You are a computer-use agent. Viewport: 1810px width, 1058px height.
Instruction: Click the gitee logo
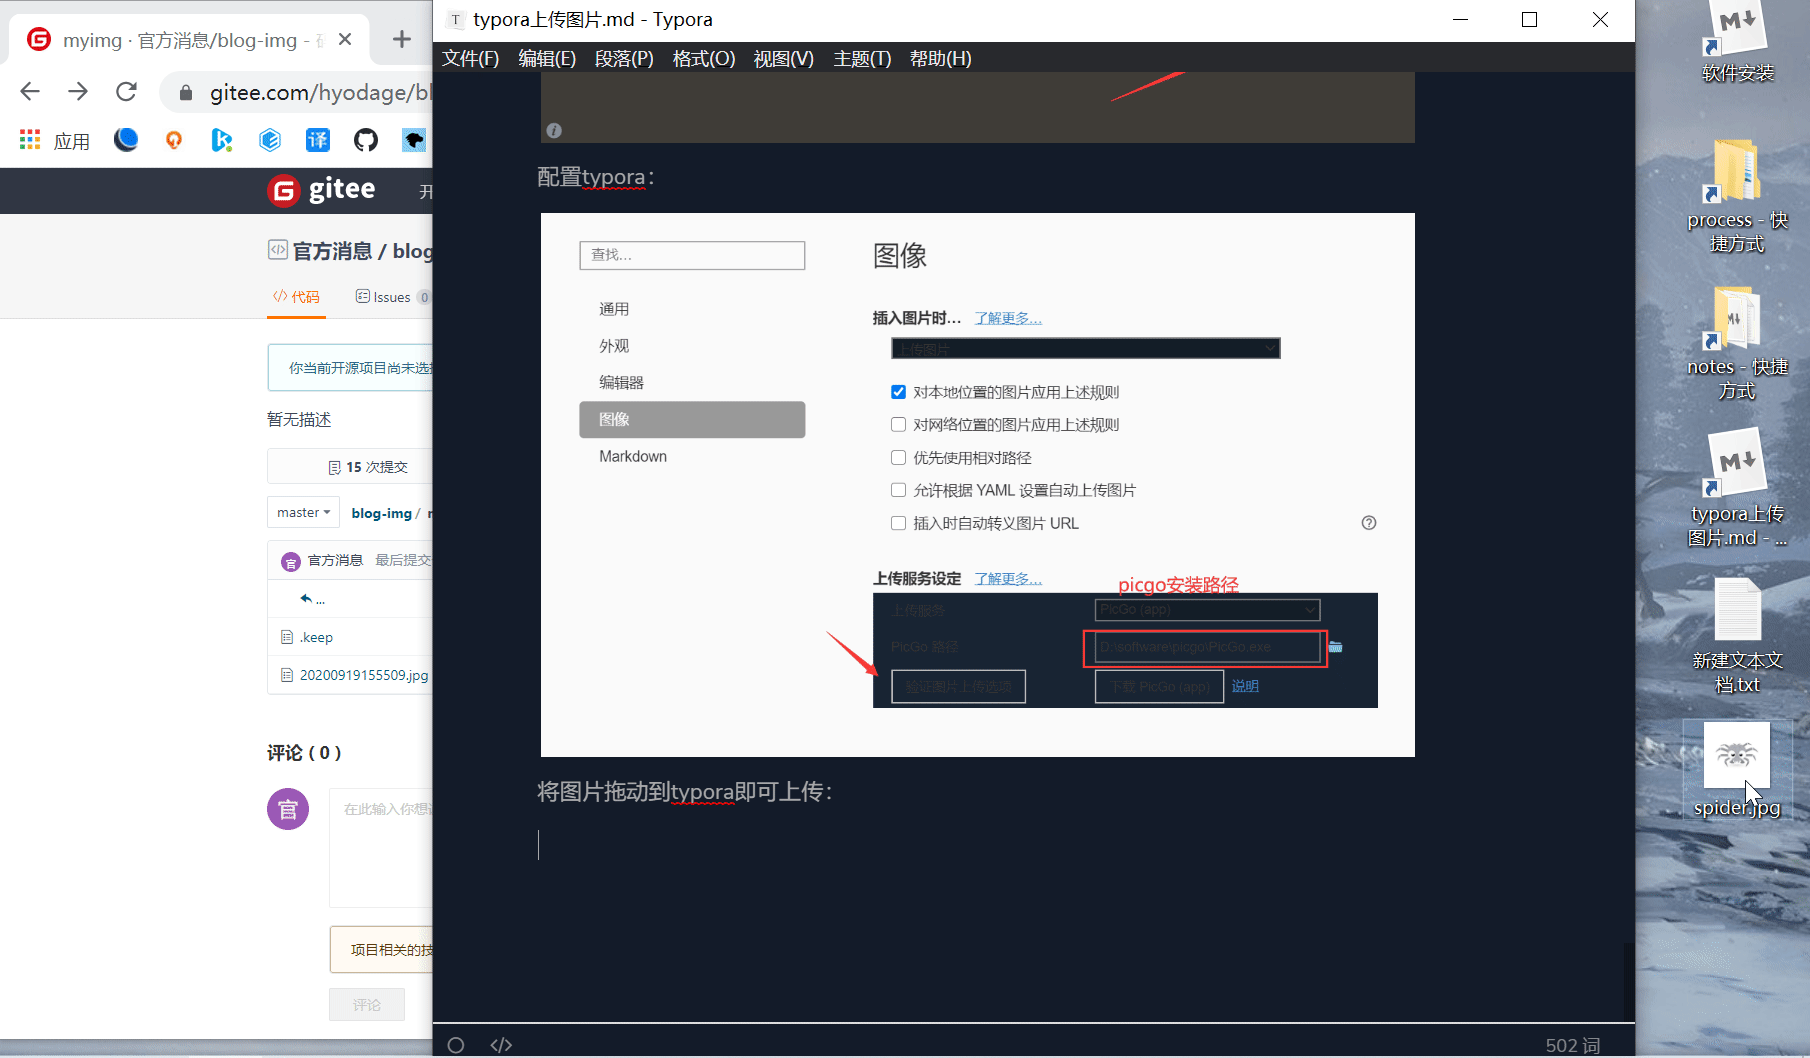pyautogui.click(x=322, y=190)
